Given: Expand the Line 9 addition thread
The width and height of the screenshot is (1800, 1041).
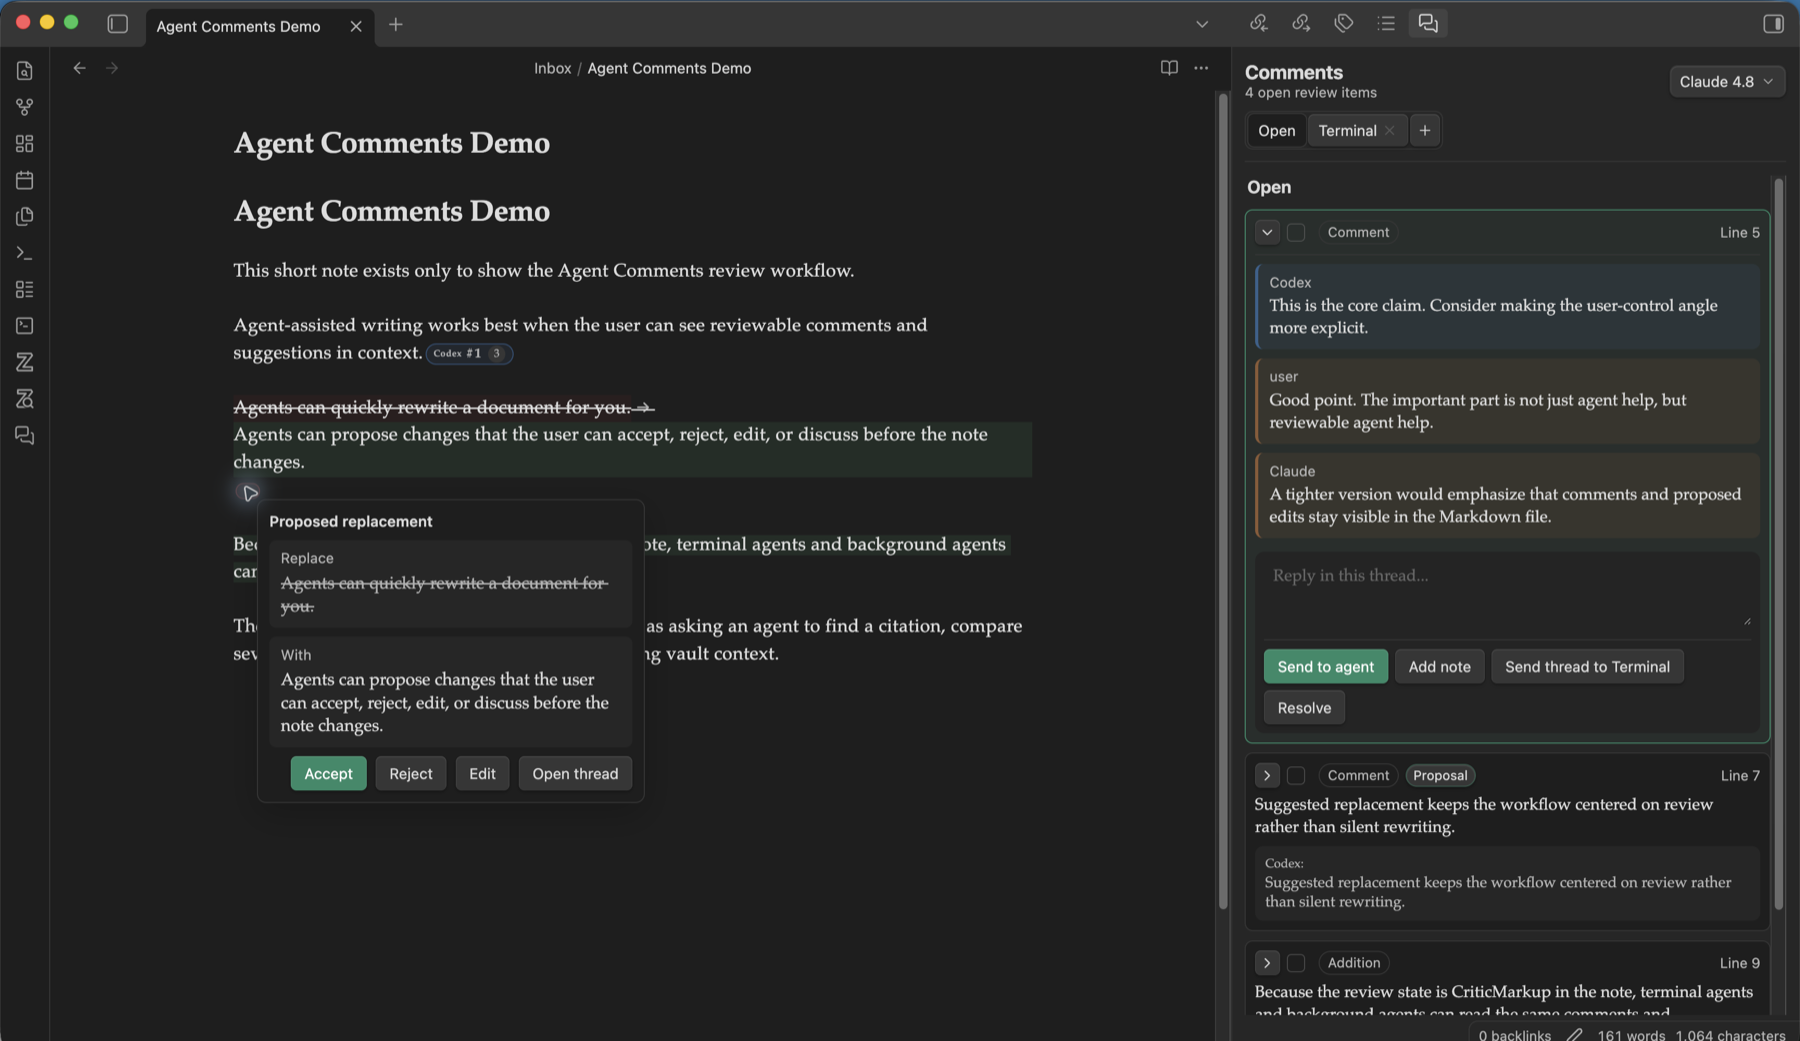Looking at the screenshot, I should click(x=1267, y=963).
